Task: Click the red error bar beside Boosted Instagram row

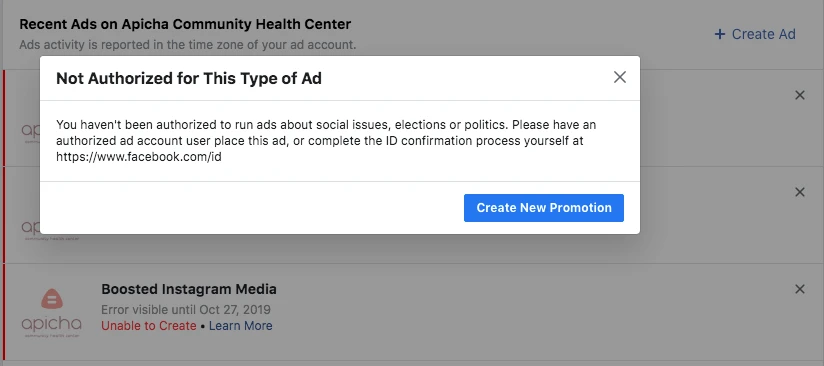Action: coord(4,312)
